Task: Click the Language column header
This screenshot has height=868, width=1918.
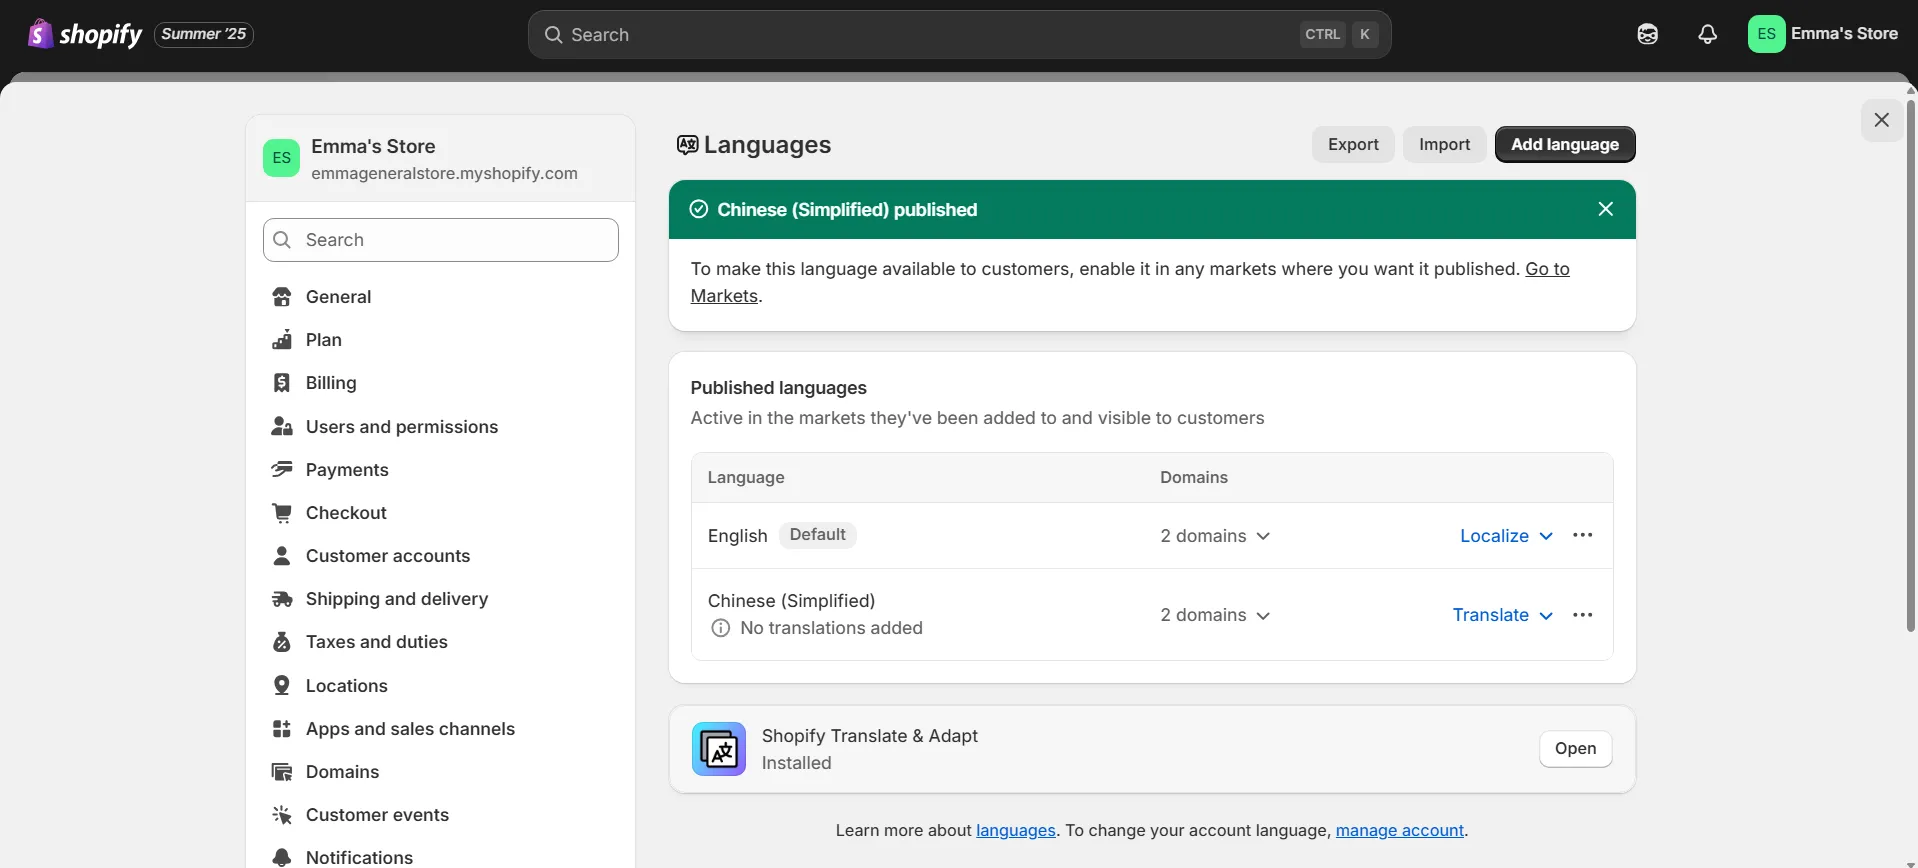Action: coord(746,478)
